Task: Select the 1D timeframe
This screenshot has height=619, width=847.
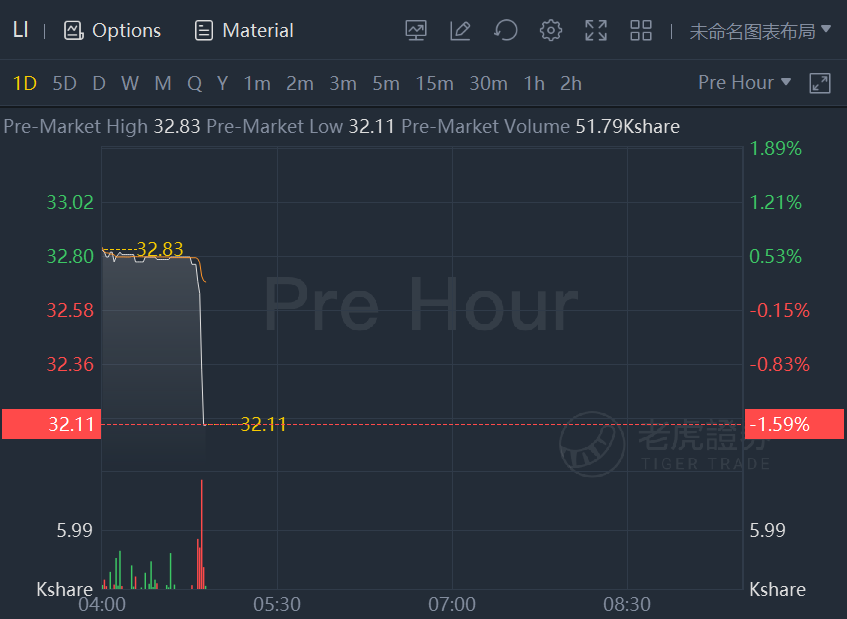Action: pyautogui.click(x=24, y=84)
